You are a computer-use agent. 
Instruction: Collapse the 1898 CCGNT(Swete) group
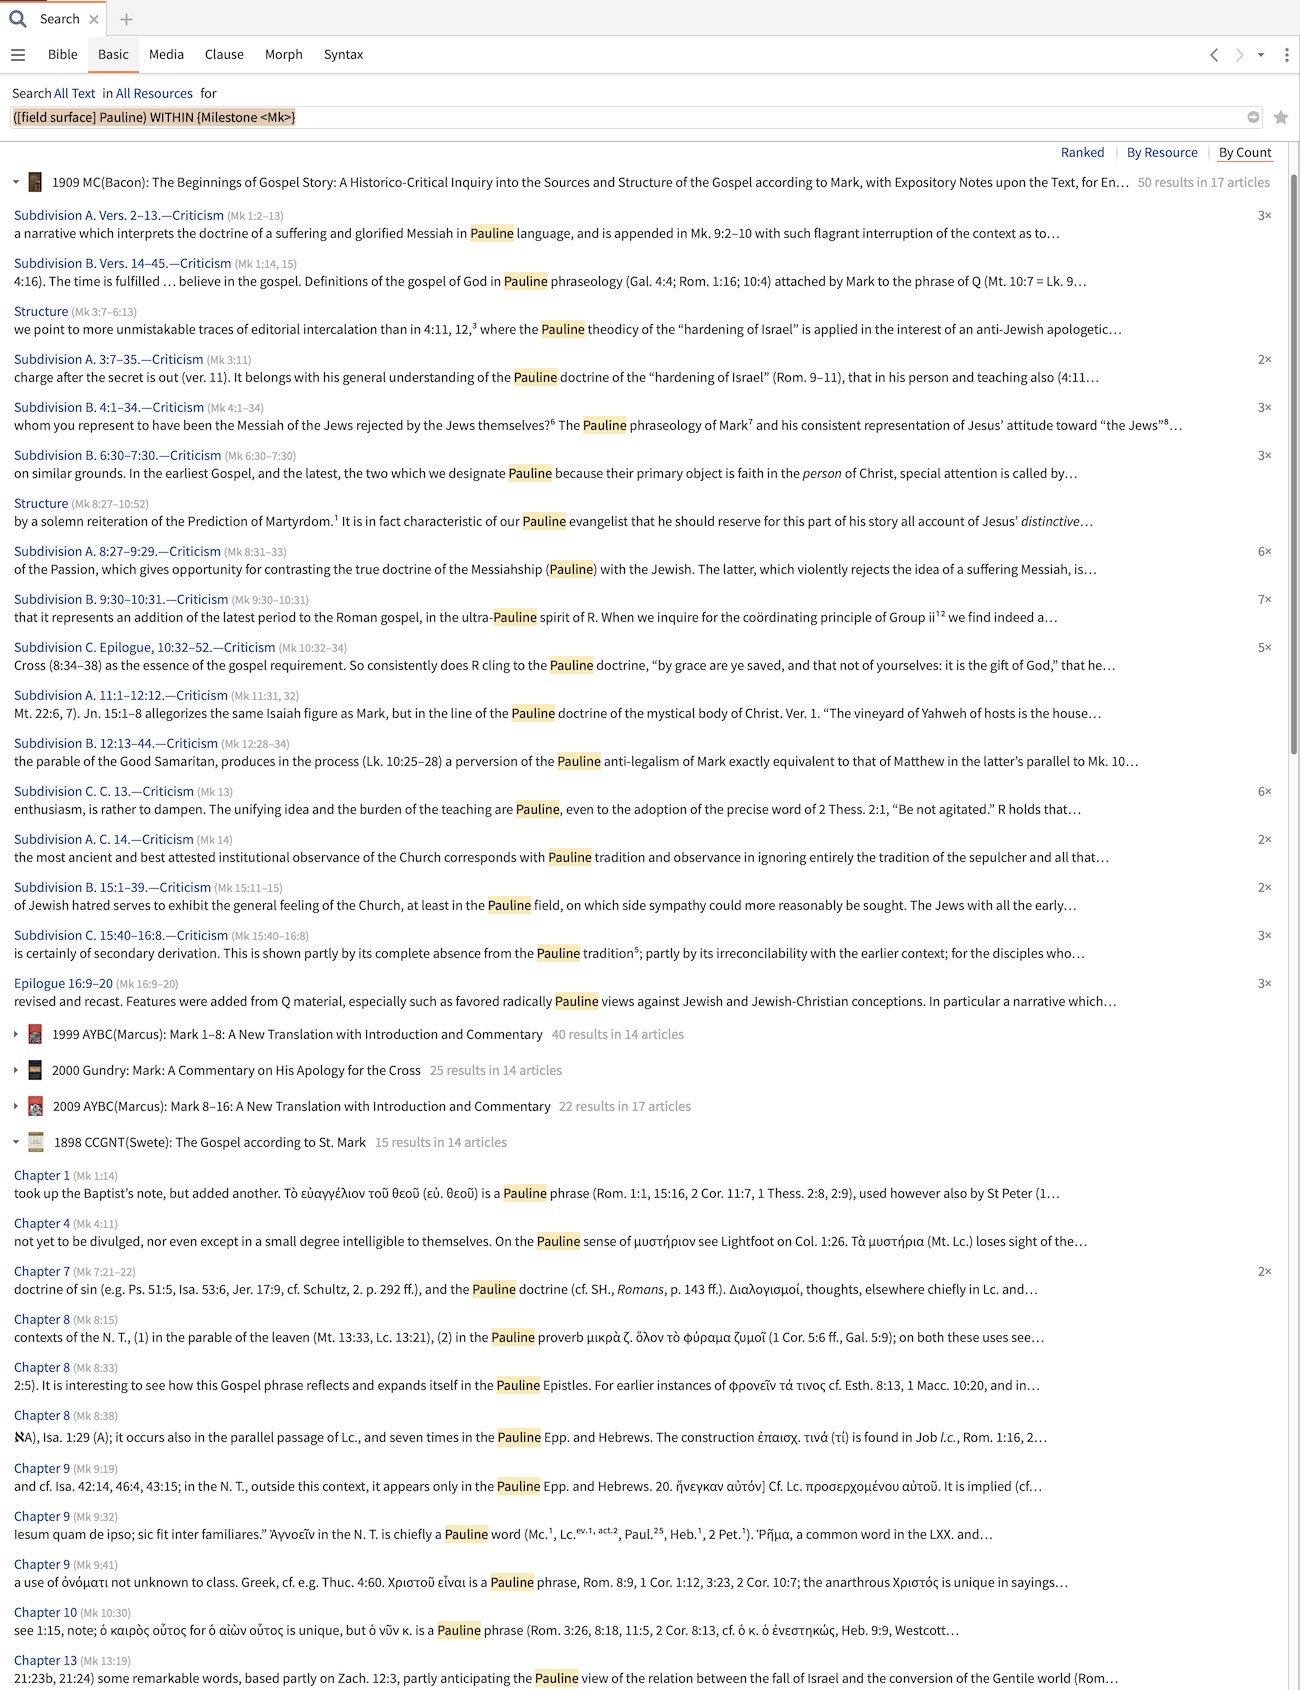tap(16, 1142)
